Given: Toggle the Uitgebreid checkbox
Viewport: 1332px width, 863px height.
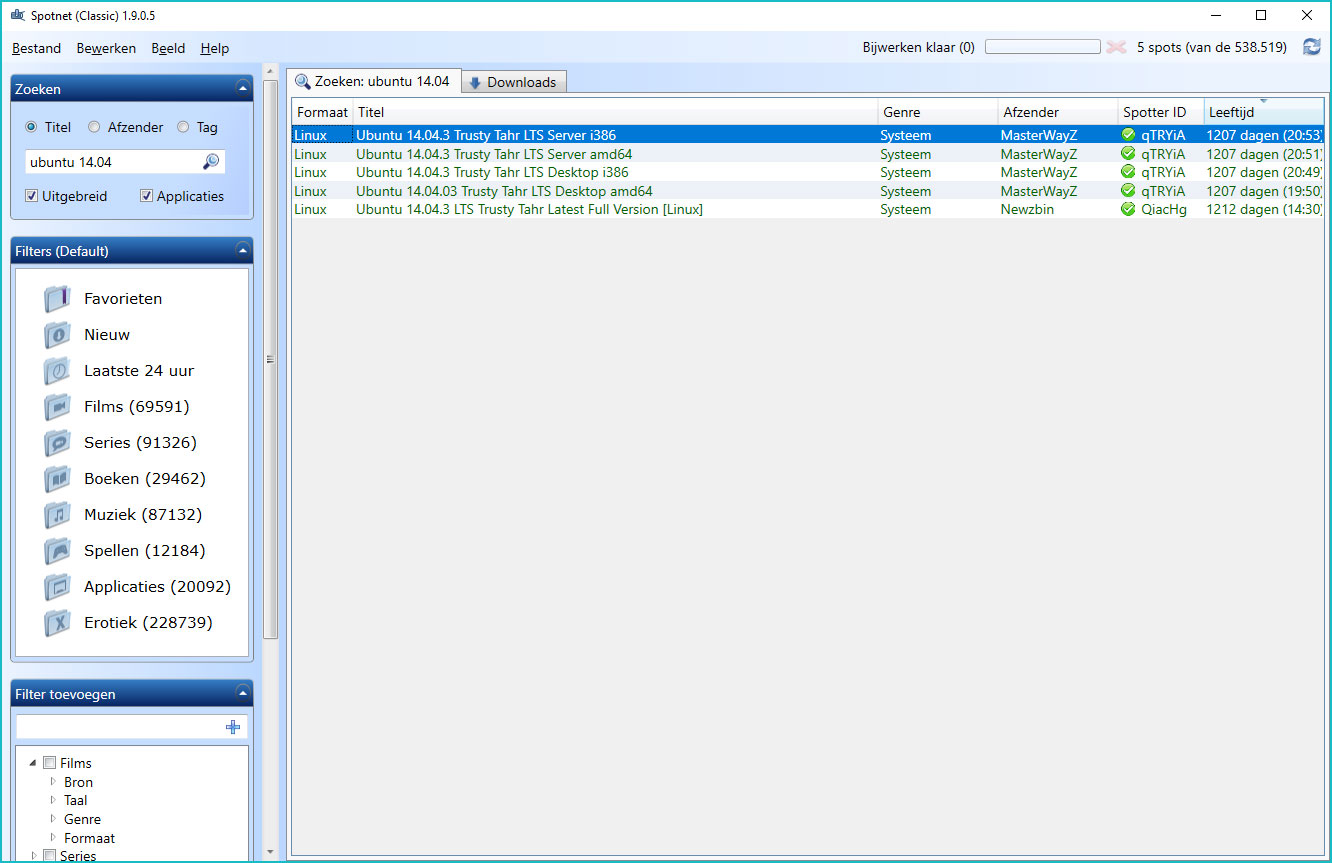Looking at the screenshot, I should (x=31, y=196).
